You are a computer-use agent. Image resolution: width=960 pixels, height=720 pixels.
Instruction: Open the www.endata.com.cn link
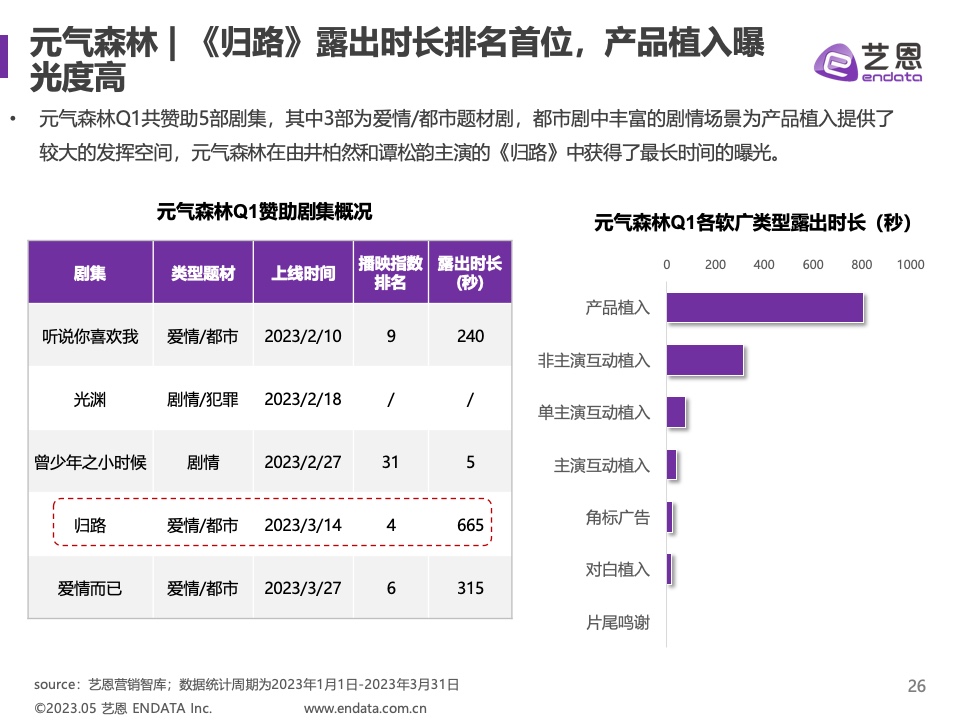coord(365,708)
